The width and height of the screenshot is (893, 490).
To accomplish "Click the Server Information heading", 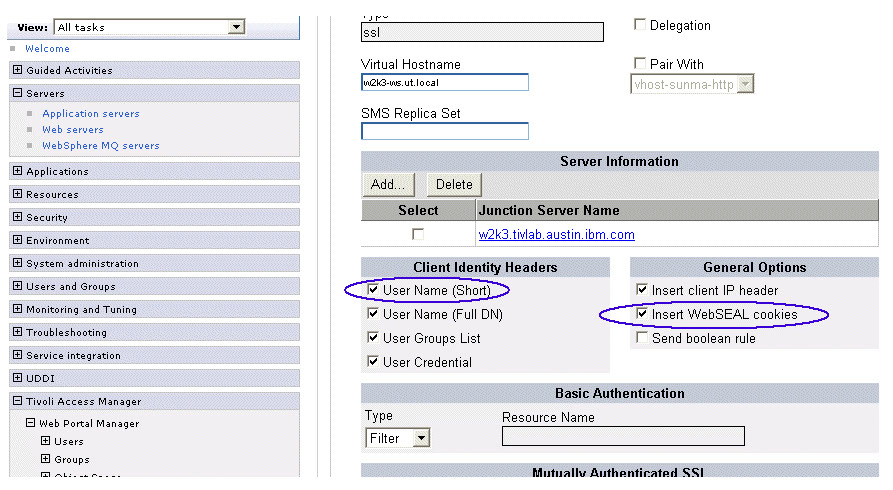I will pyautogui.click(x=619, y=161).
